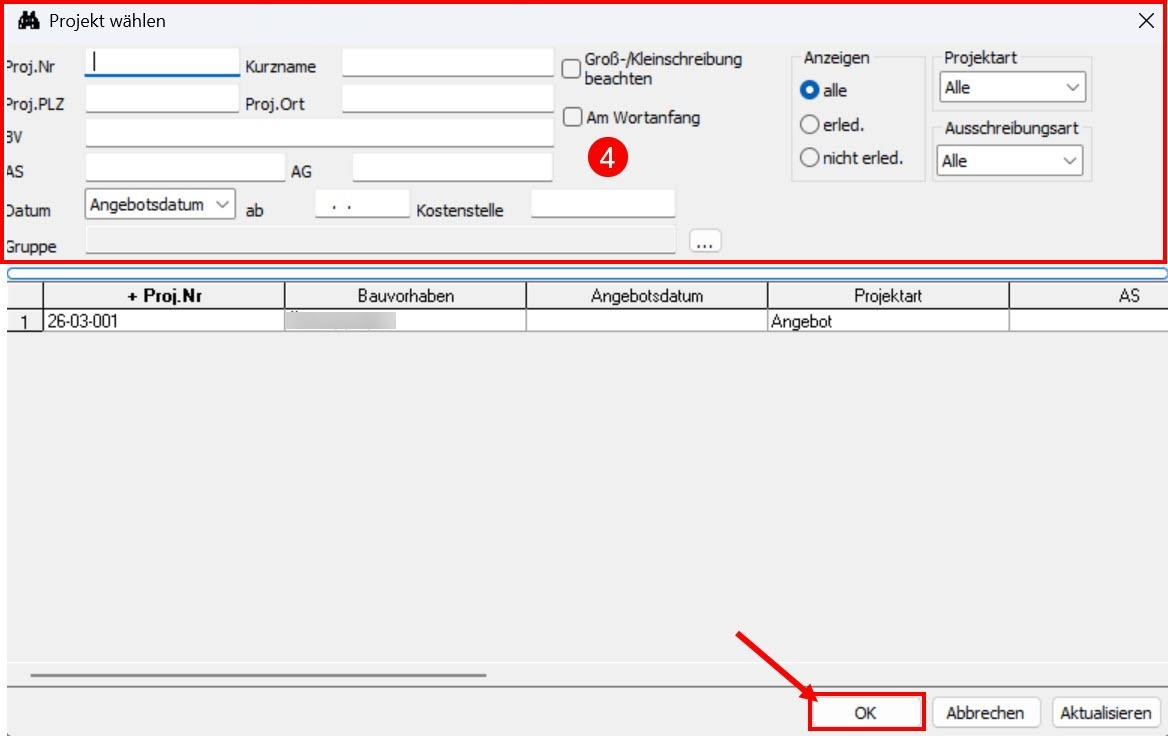This screenshot has height=736, width=1168.
Task: Open the Ausschreibungsart dropdown
Action: (1009, 160)
